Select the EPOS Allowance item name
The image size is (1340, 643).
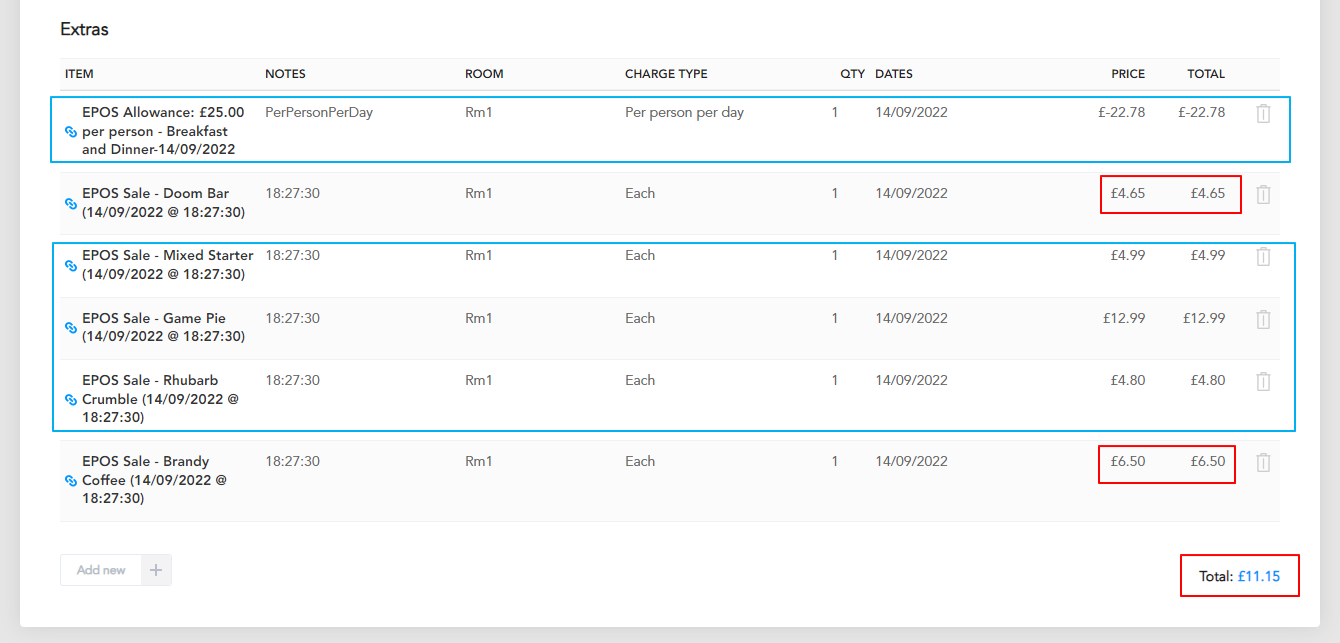(x=163, y=131)
